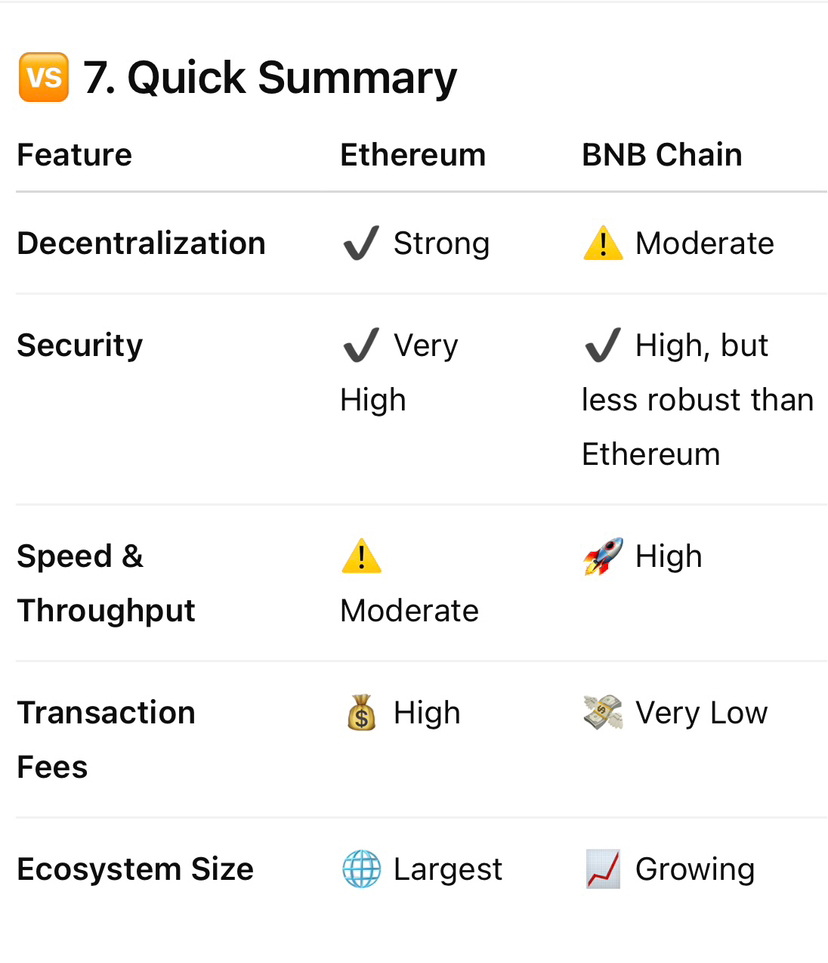
Task: Click the rising chart emoji beside Growing
Action: coord(603,869)
